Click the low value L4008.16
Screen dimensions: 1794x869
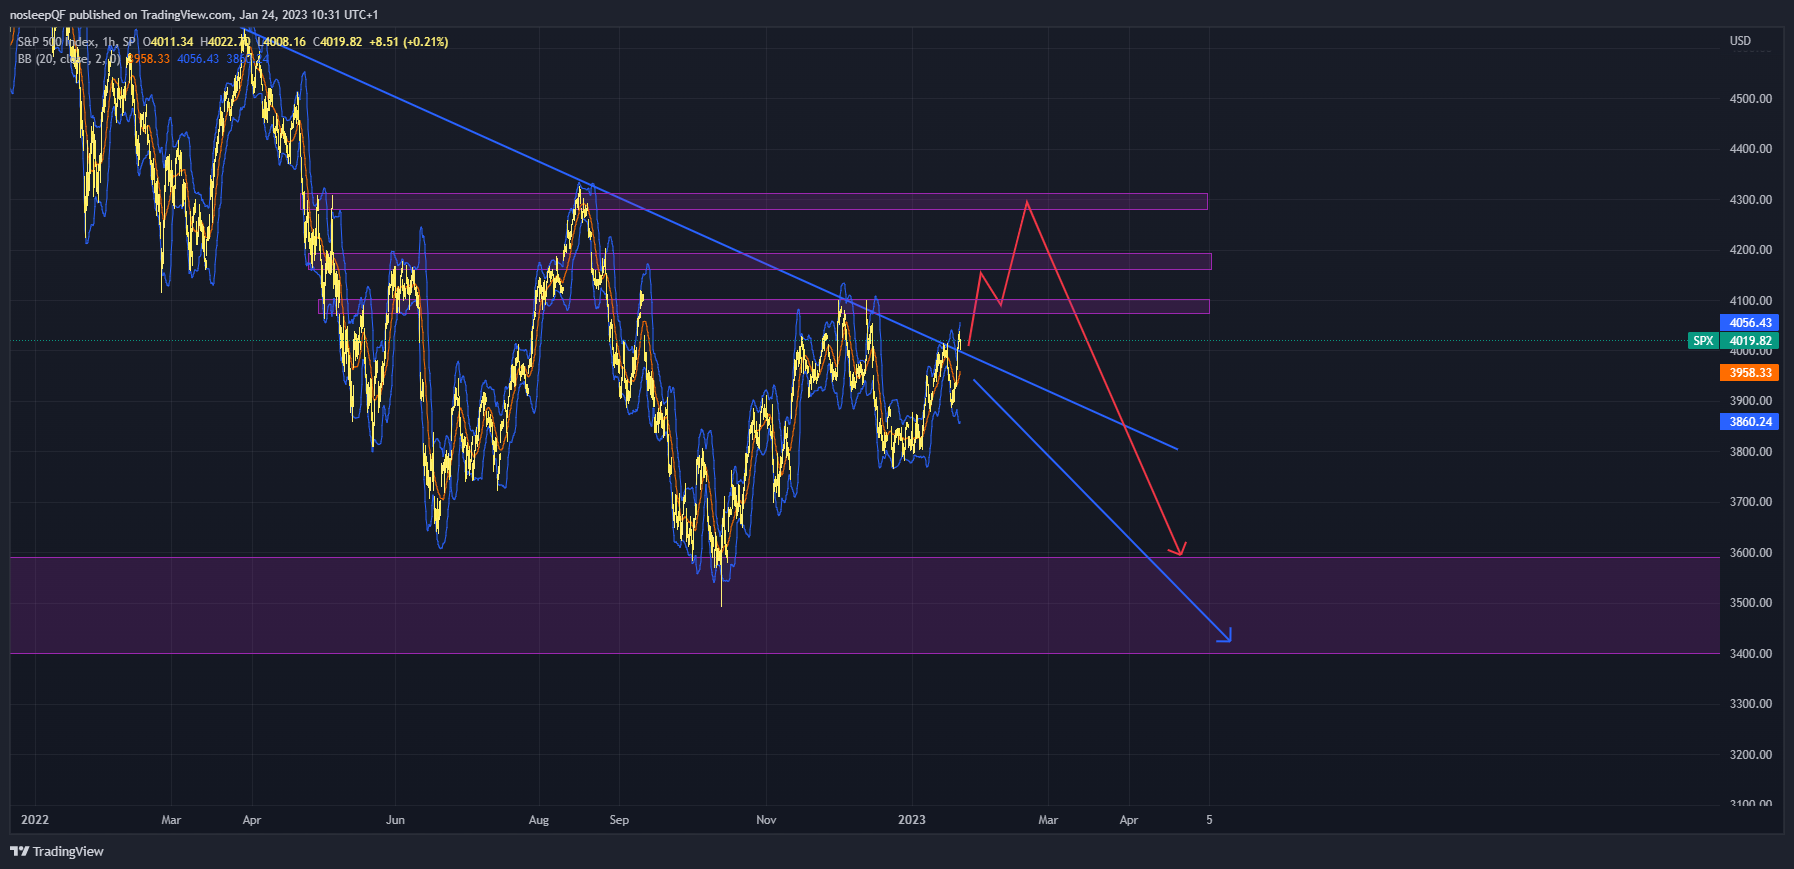tap(281, 42)
